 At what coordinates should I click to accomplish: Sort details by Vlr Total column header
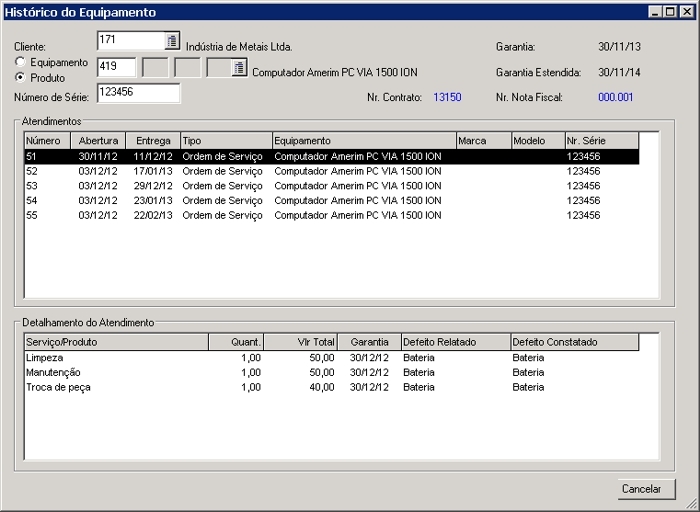click(301, 342)
